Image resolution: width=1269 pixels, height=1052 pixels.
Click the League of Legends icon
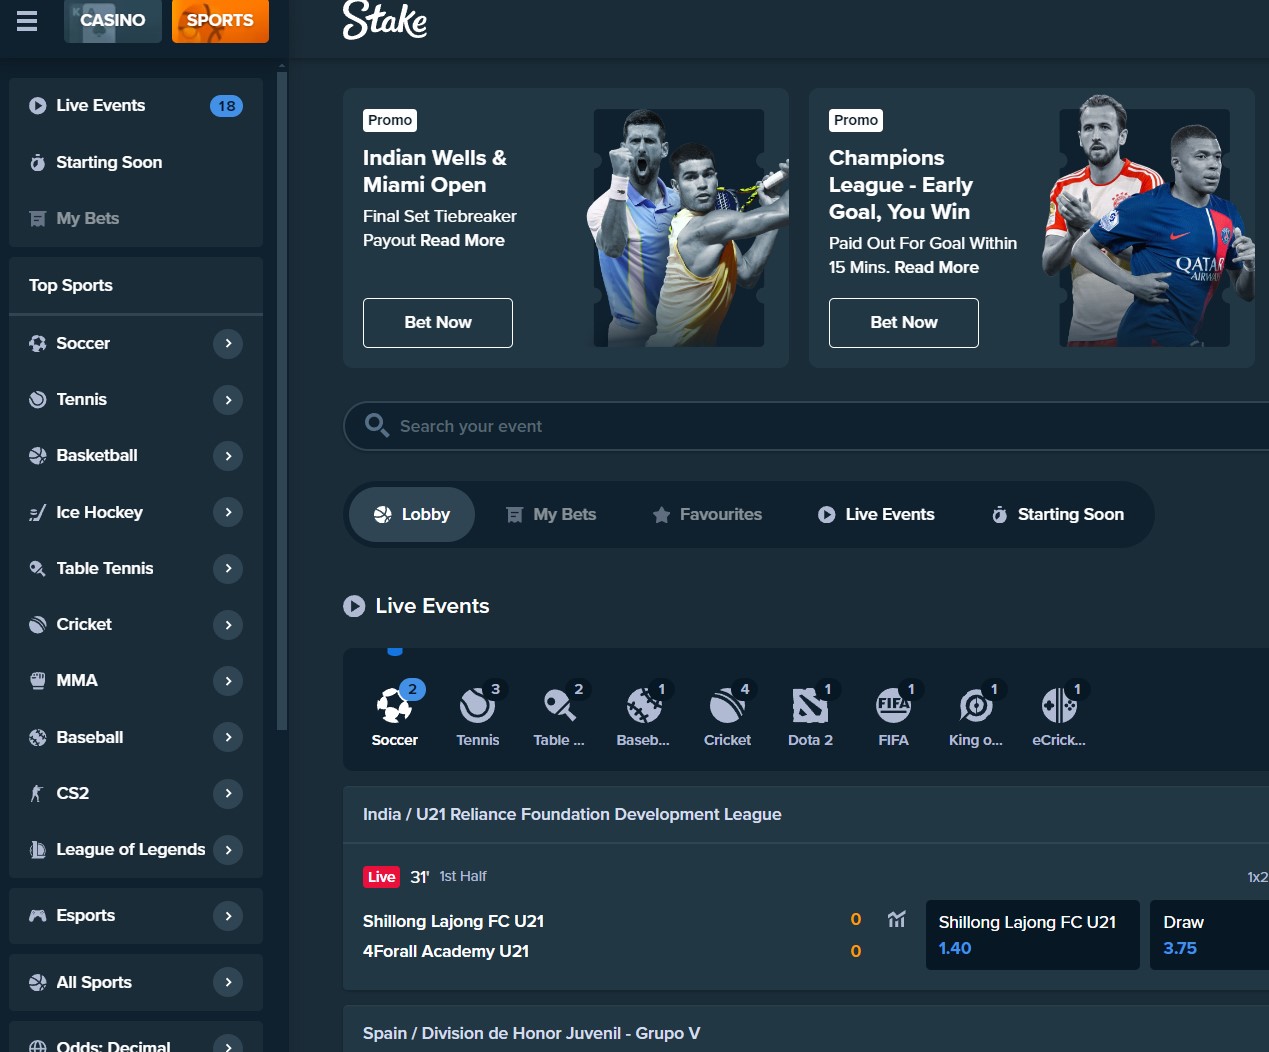coord(38,849)
